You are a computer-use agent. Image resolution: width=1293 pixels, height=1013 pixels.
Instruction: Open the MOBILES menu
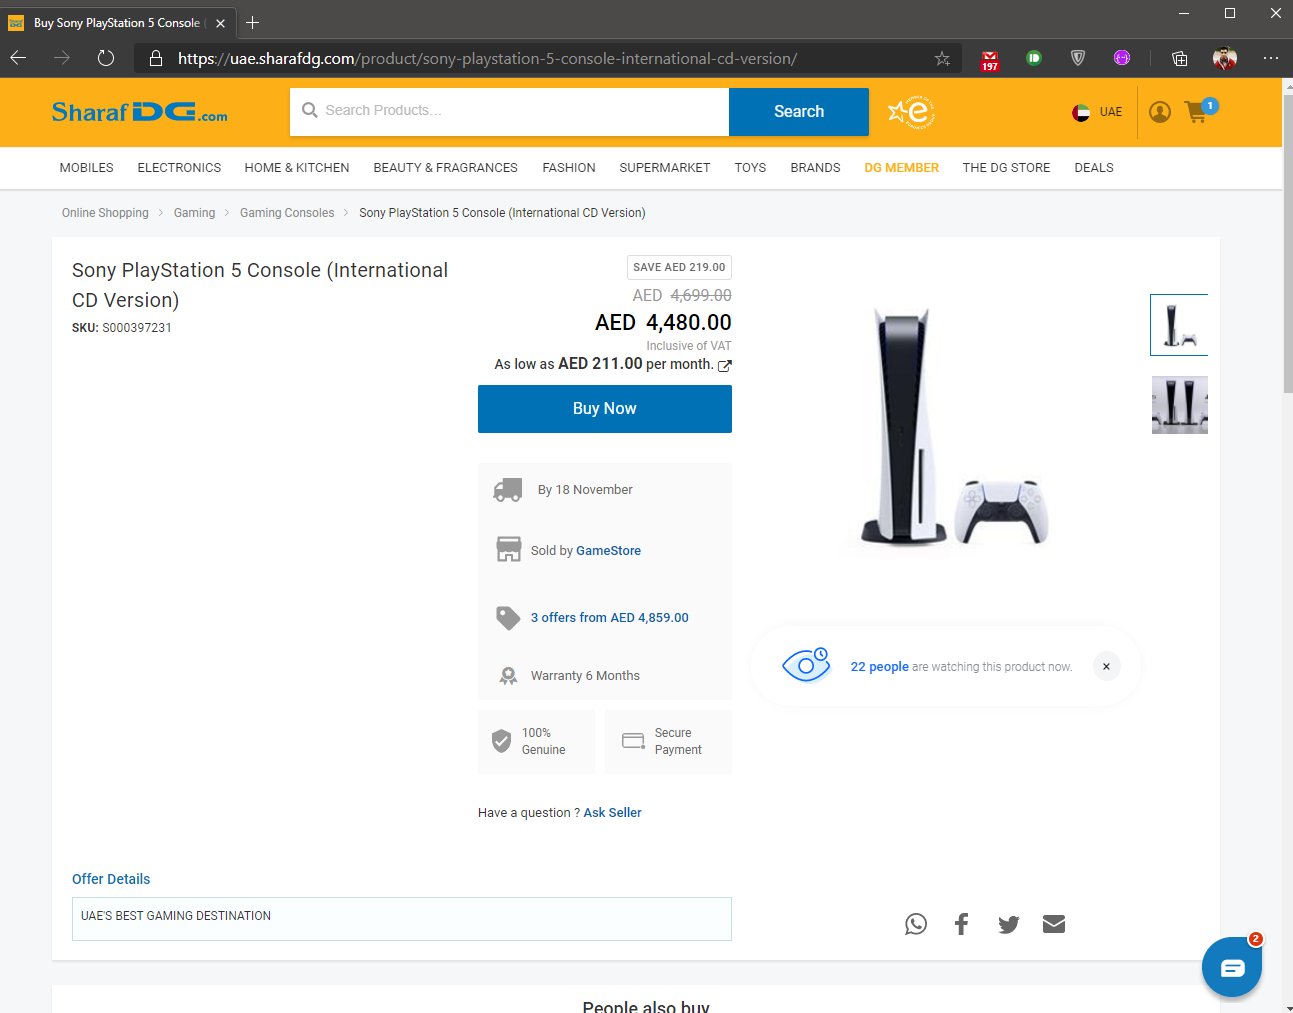87,168
